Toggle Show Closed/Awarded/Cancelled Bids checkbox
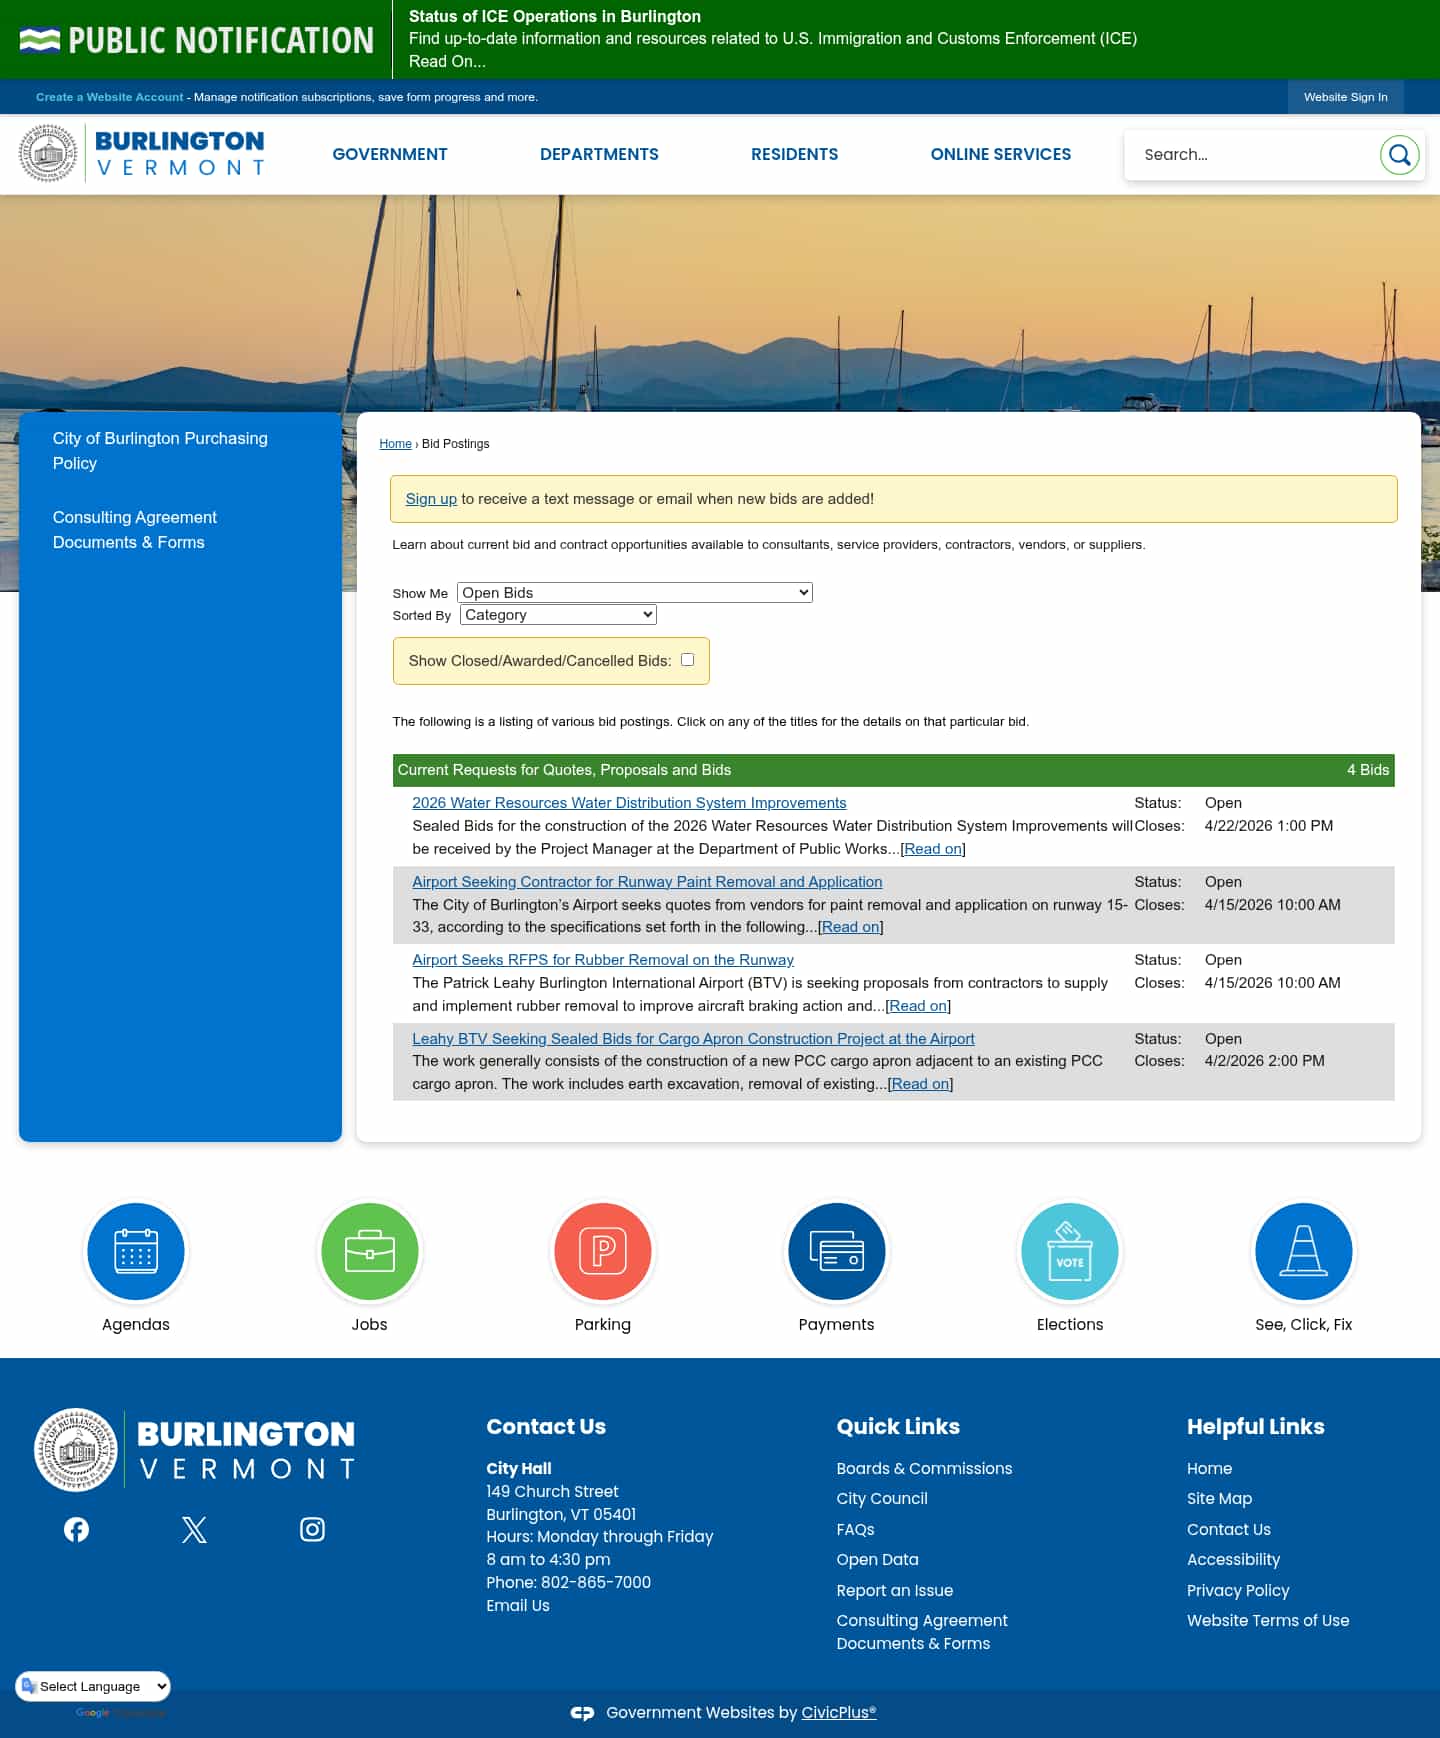 click(x=687, y=659)
